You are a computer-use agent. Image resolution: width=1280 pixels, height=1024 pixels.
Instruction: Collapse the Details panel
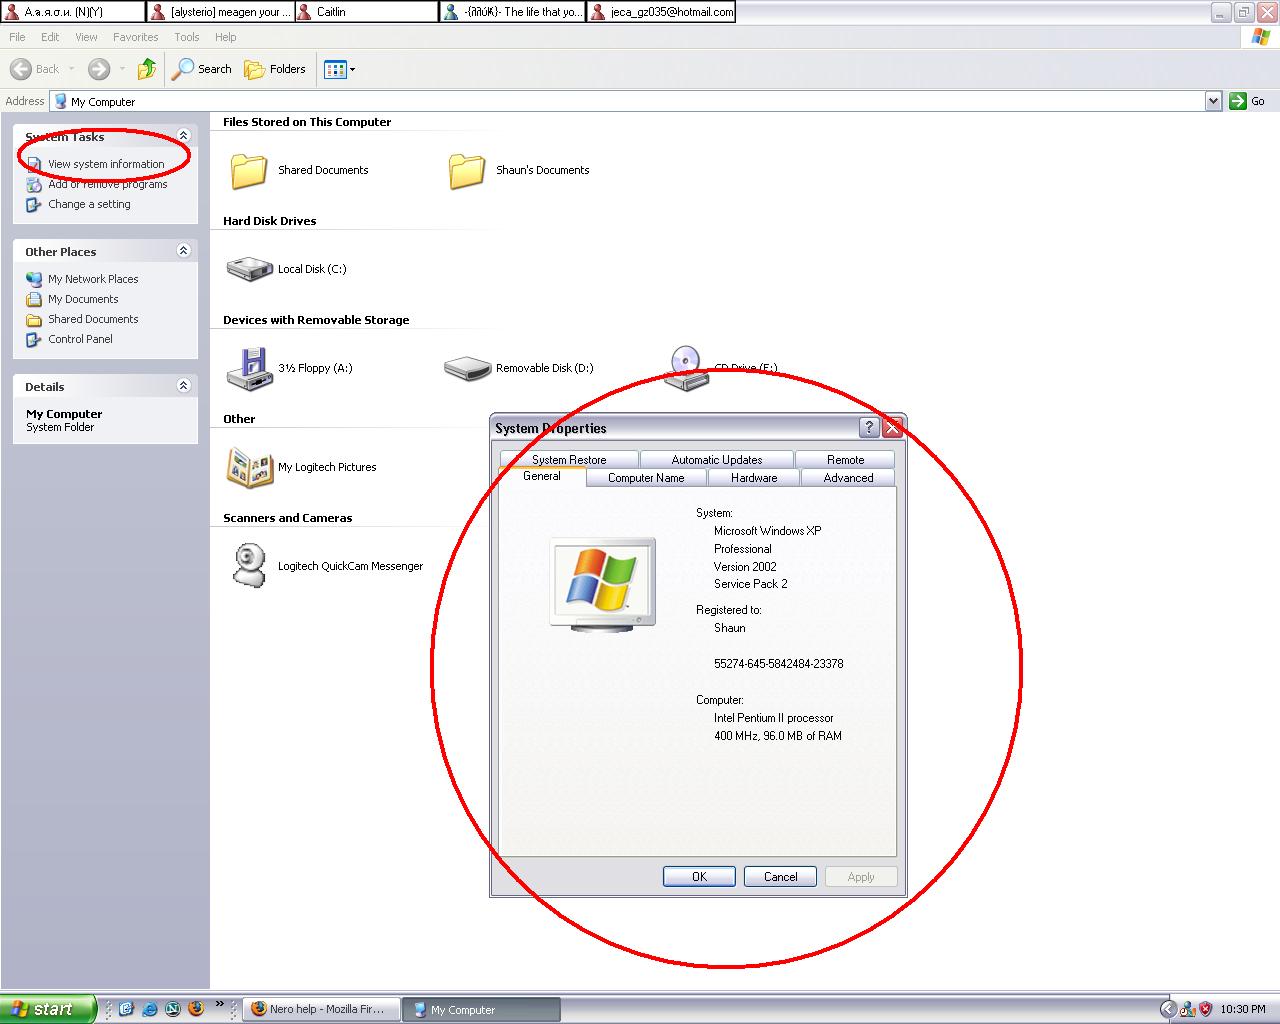pos(183,386)
